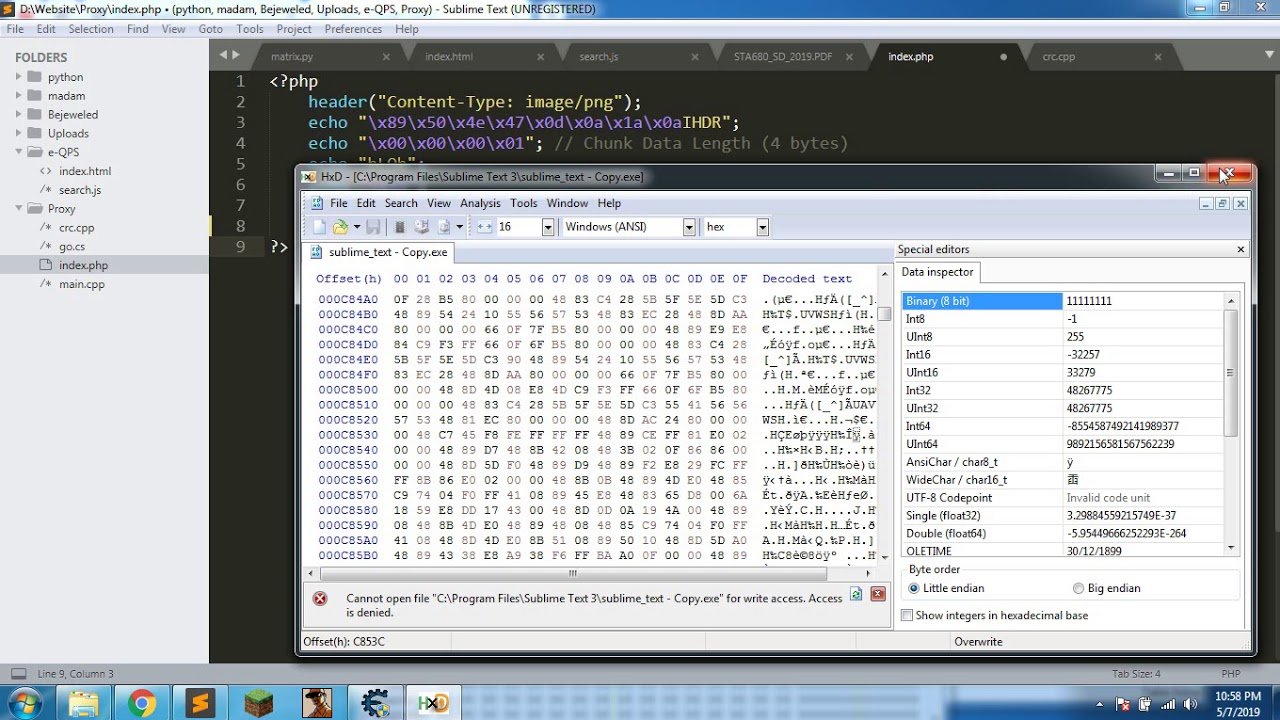Collapse Proxy folder in sidebar
1280x720 pixels.
click(18, 209)
